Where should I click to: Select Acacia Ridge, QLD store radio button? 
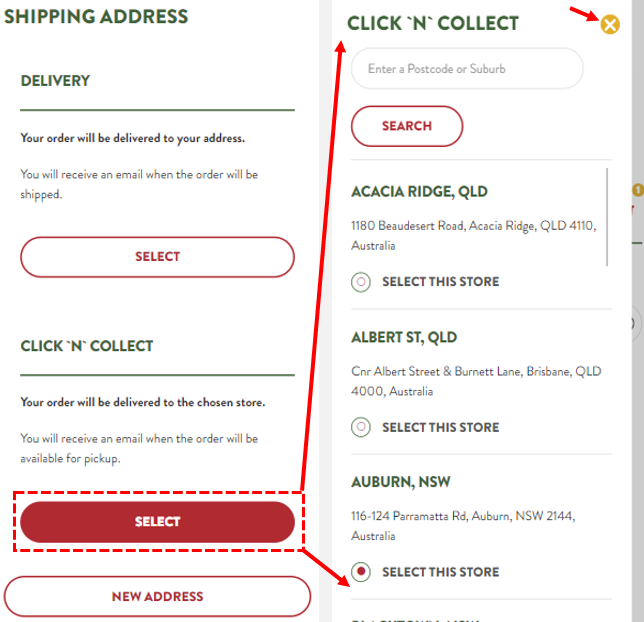point(361,282)
